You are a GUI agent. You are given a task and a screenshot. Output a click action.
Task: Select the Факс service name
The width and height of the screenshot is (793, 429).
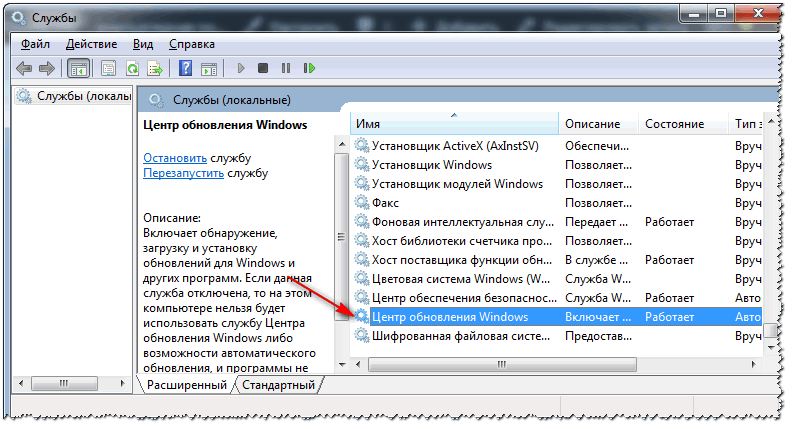[385, 203]
